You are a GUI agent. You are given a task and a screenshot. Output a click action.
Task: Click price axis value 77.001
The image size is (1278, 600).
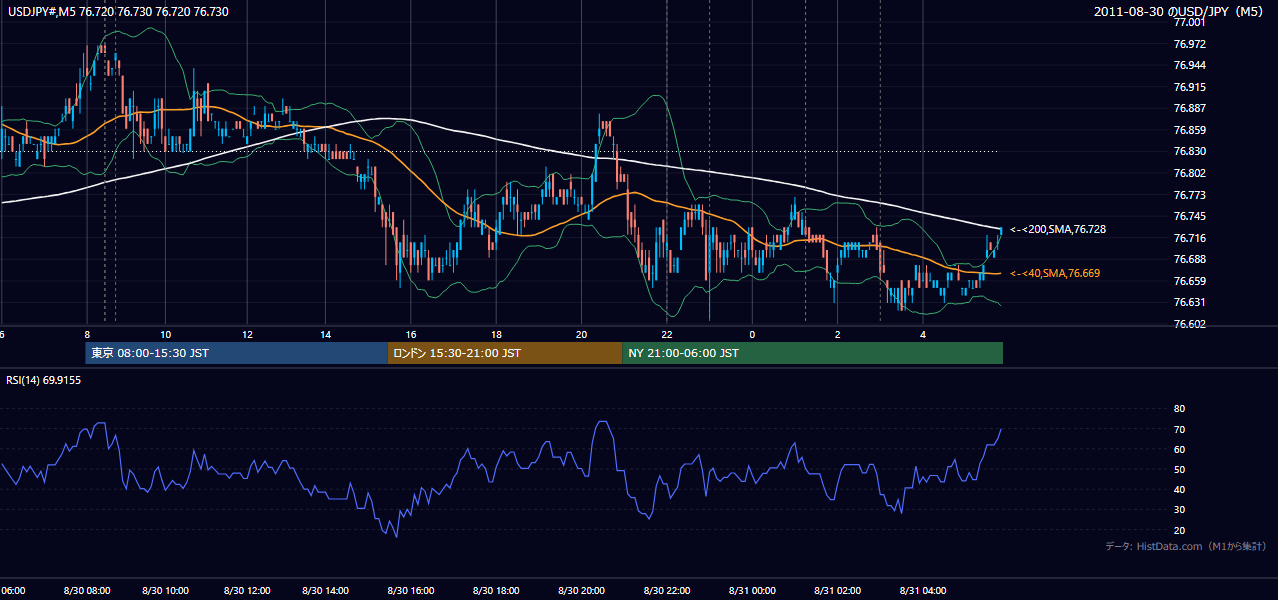coord(1190,22)
